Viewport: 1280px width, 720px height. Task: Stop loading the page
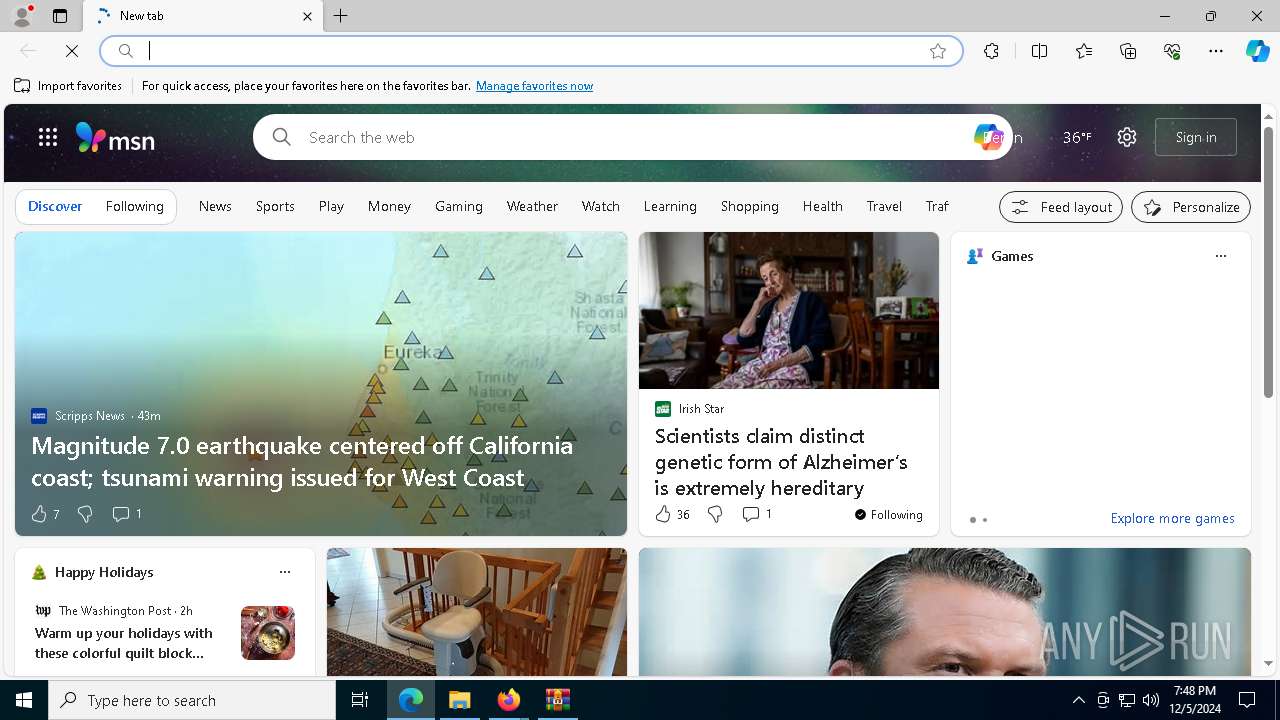point(72,51)
